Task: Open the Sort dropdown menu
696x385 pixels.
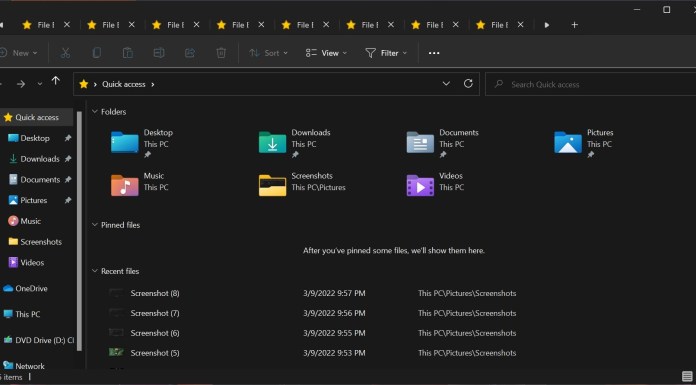Action: click(268, 53)
